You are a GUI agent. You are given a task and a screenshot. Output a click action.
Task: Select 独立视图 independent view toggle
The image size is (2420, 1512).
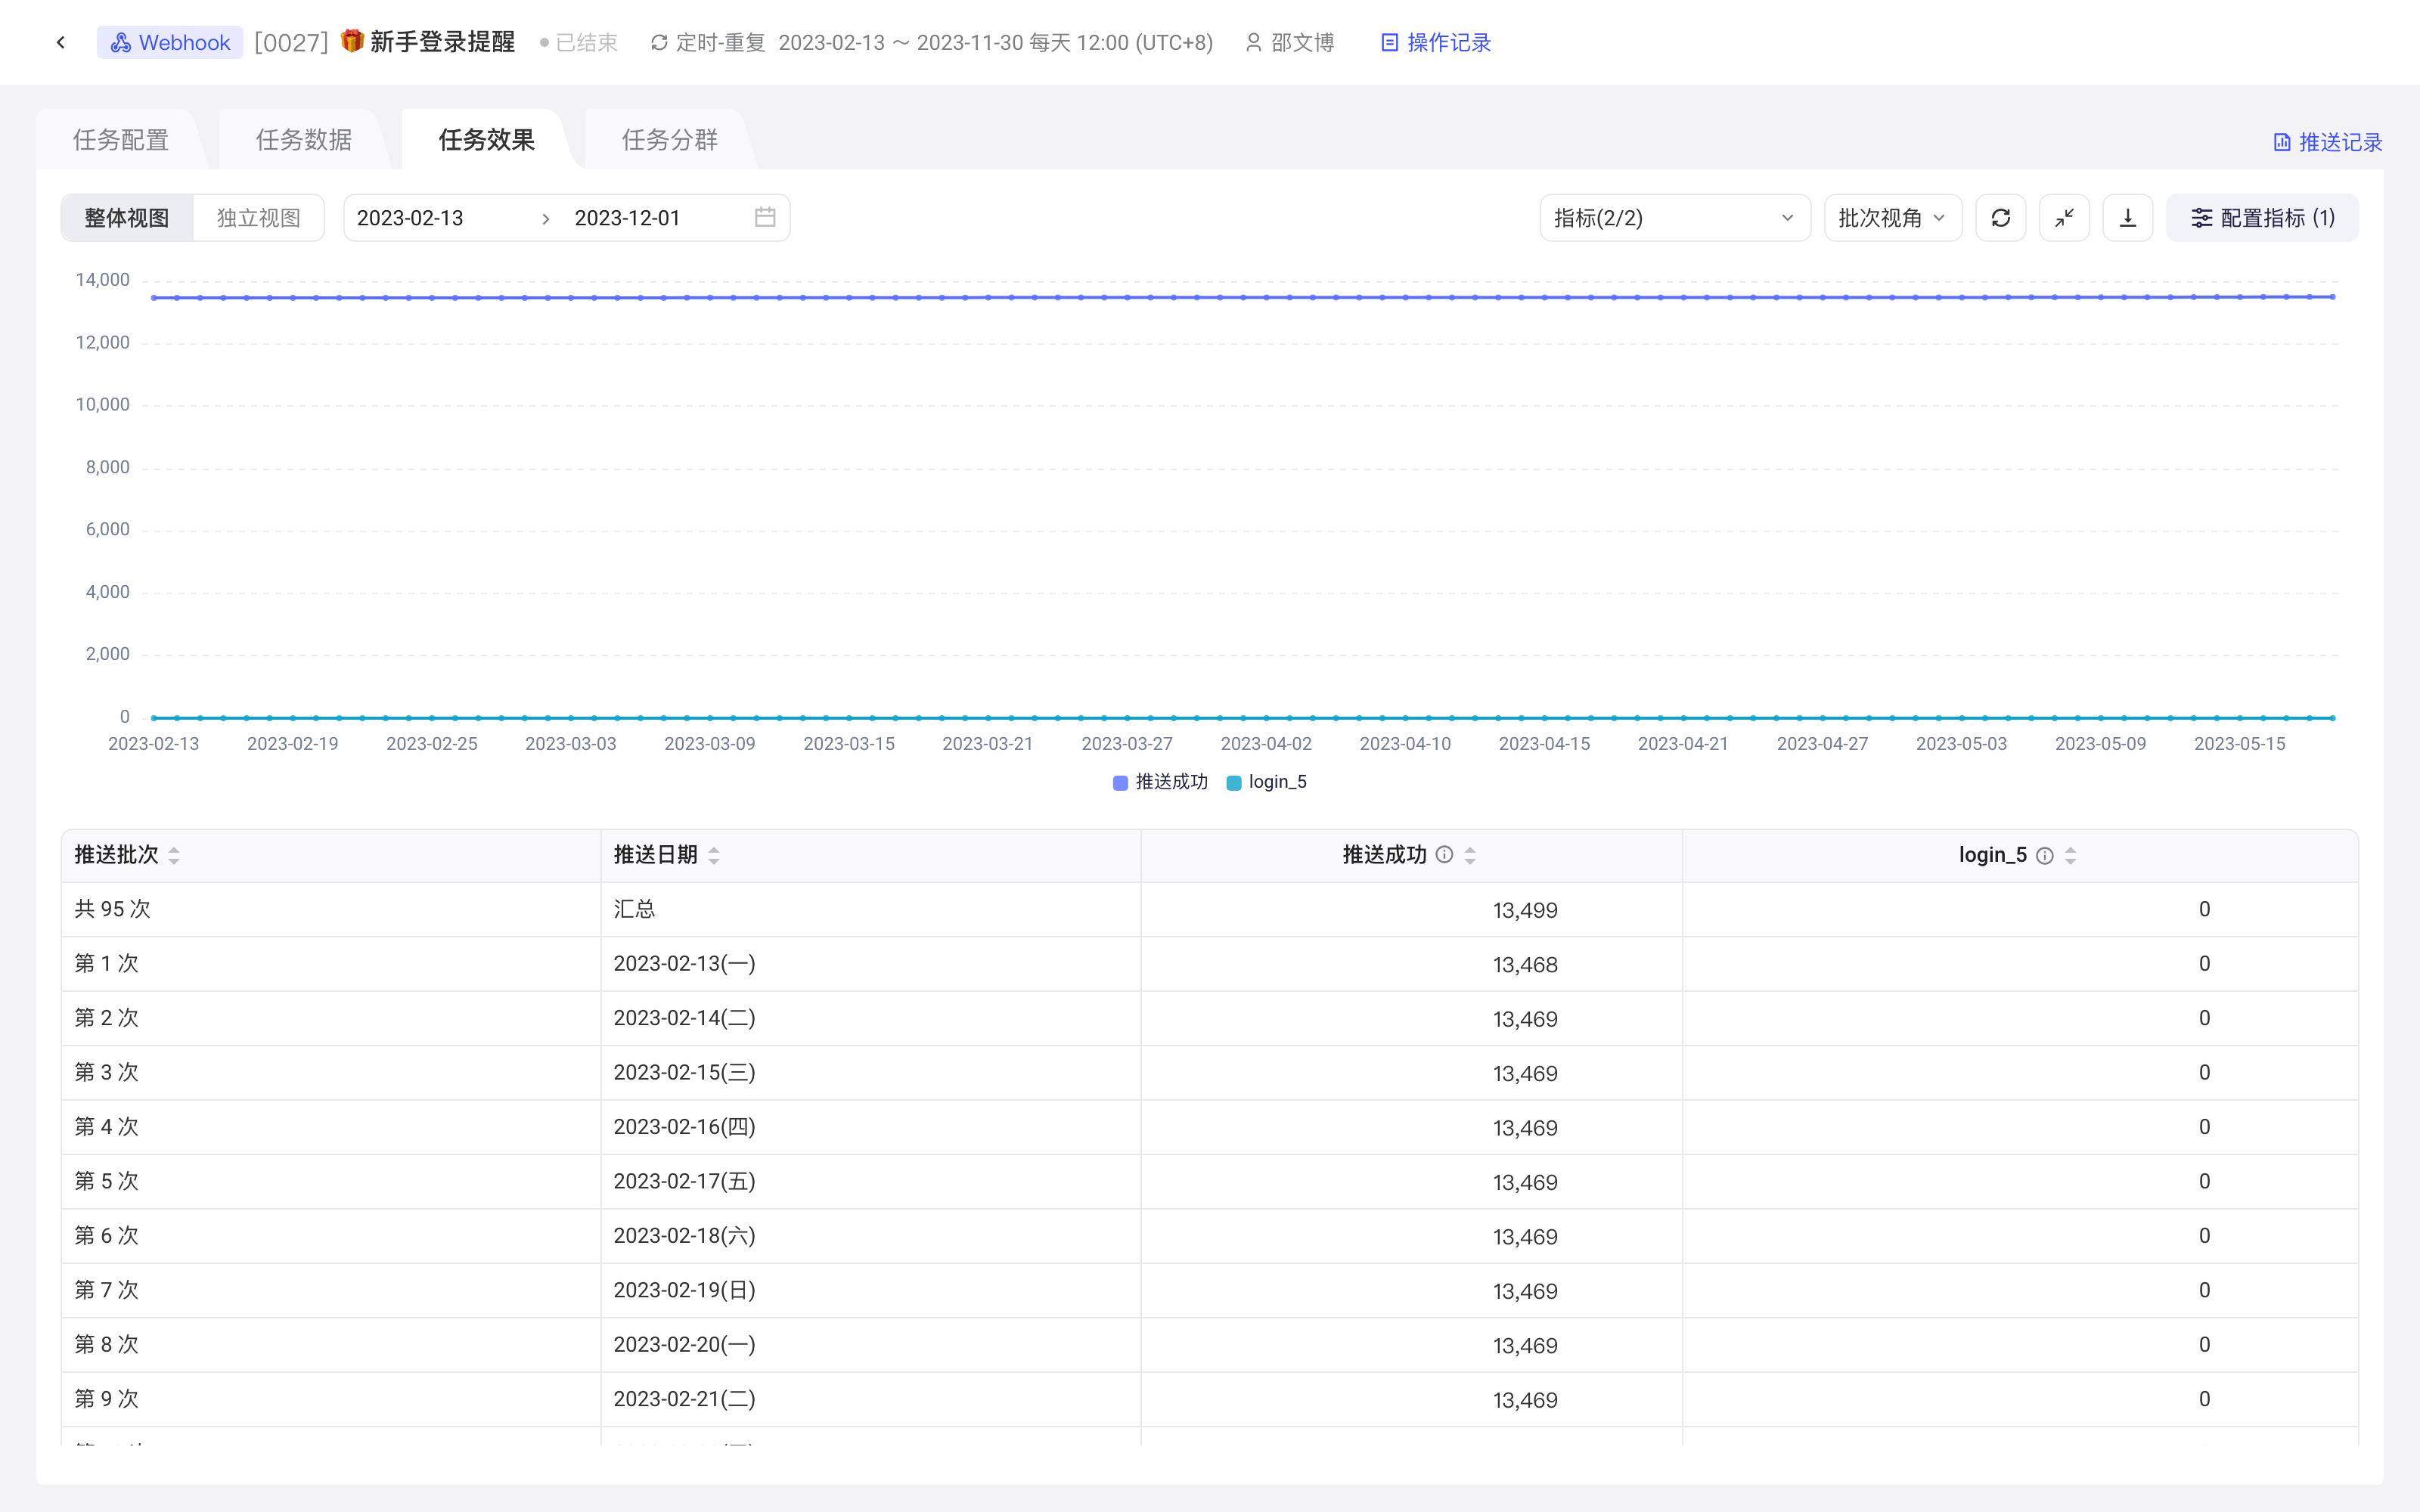(x=259, y=218)
